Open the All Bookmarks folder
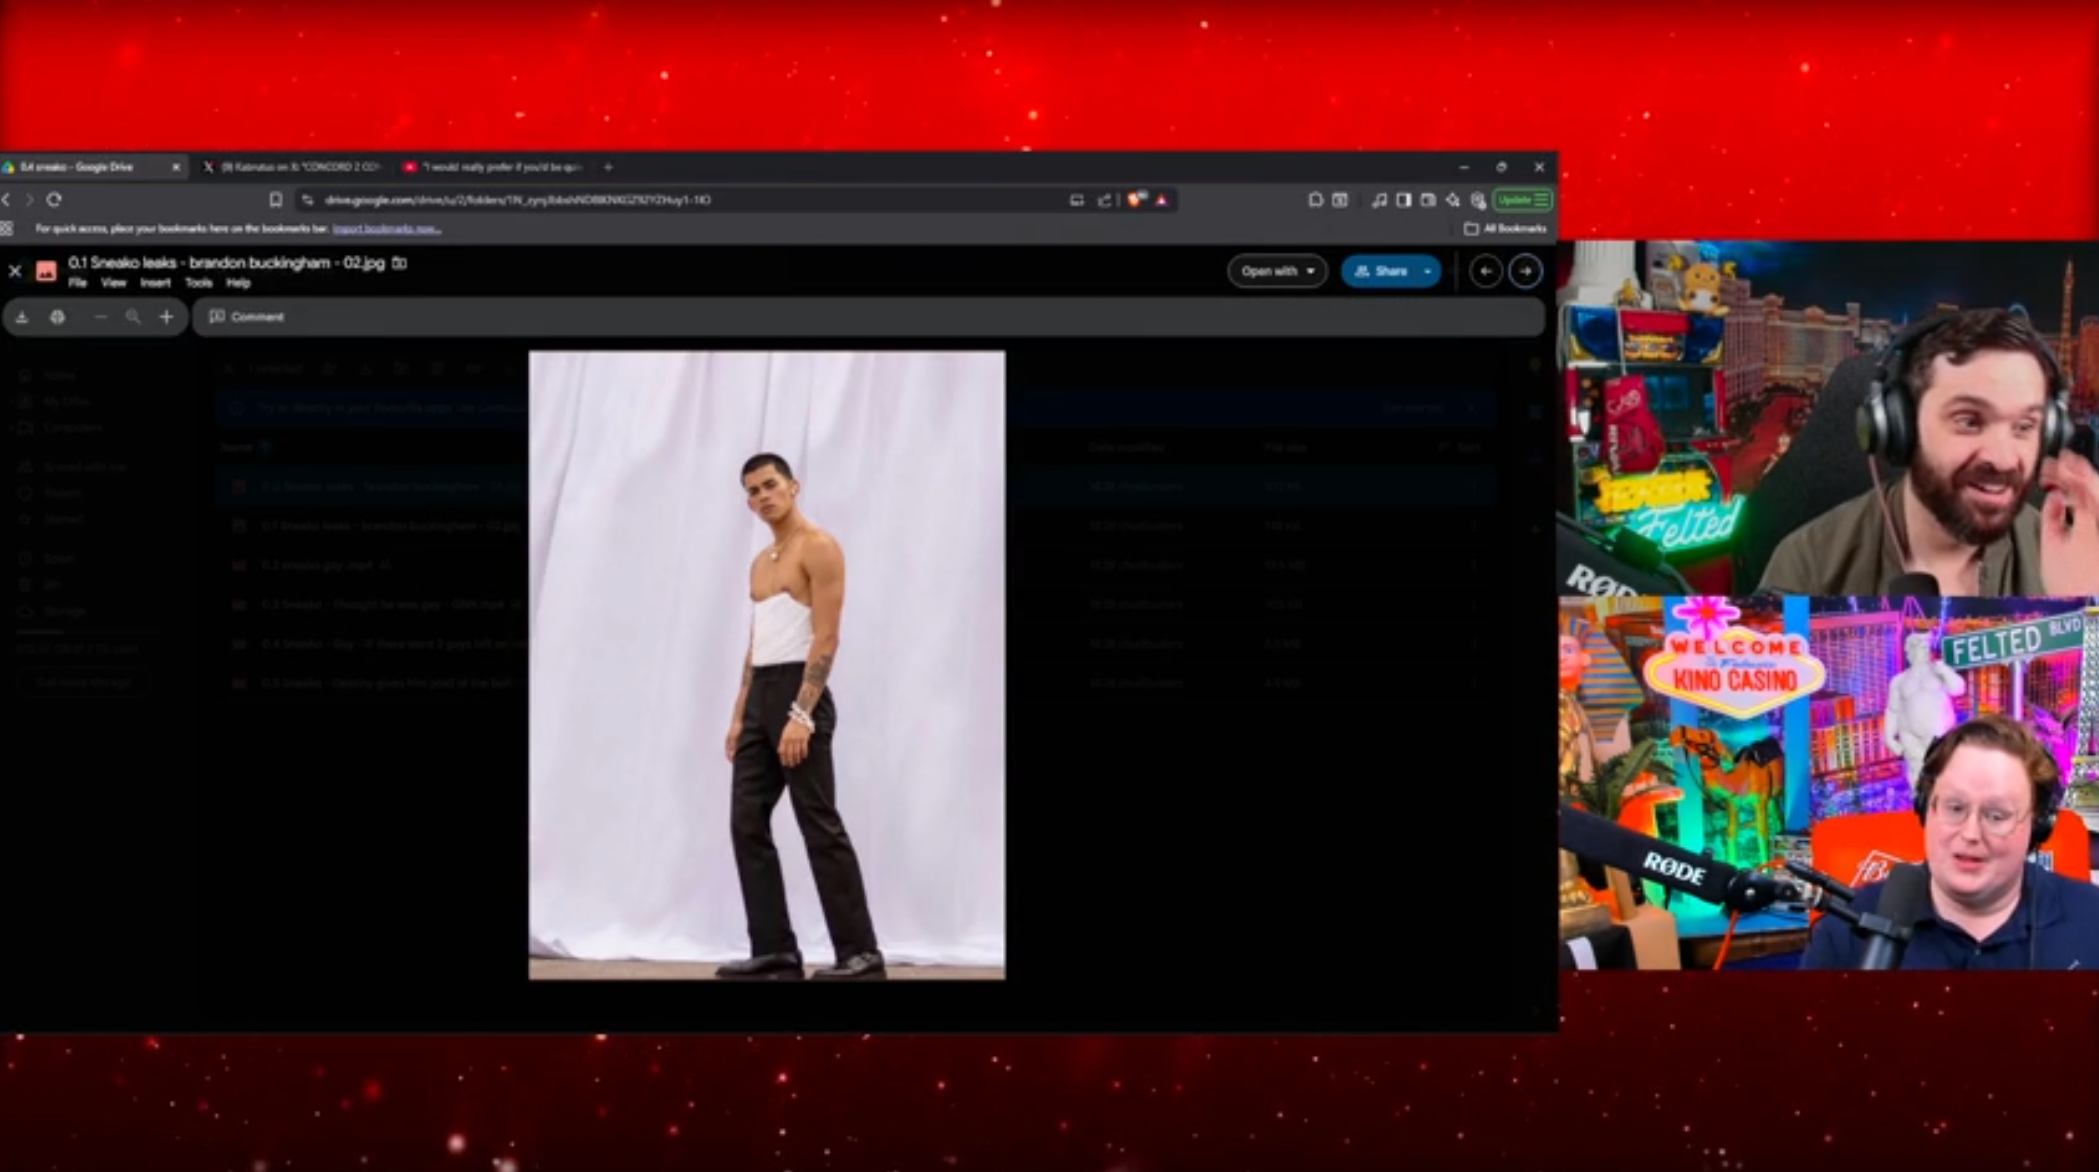2099x1172 pixels. (1506, 229)
